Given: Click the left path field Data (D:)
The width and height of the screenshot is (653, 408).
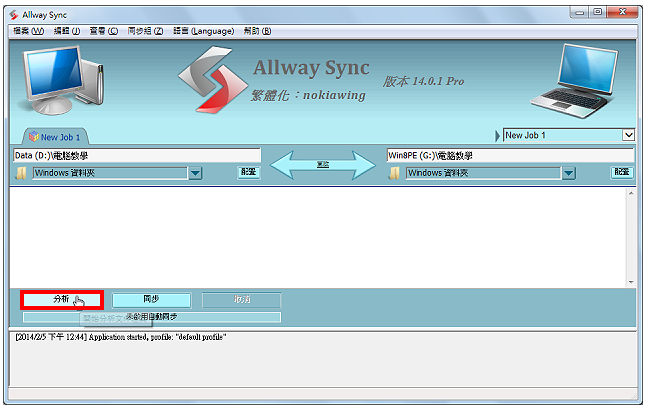Looking at the screenshot, I should coord(137,155).
